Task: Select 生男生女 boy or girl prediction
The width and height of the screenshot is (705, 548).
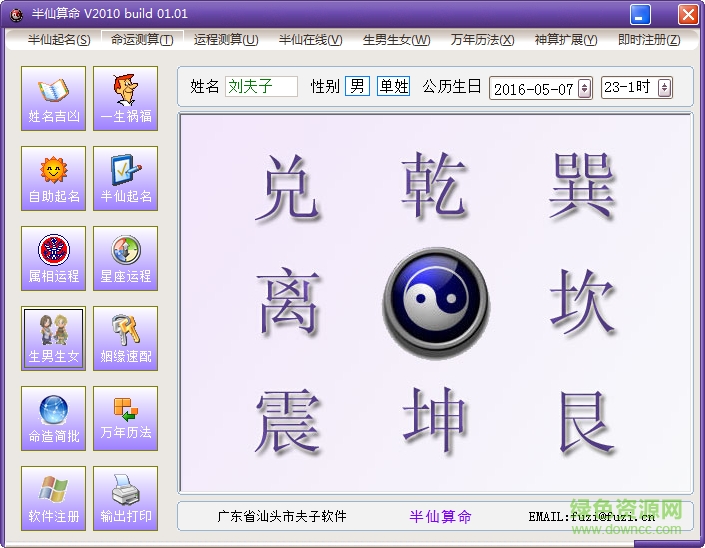Action: click(54, 339)
